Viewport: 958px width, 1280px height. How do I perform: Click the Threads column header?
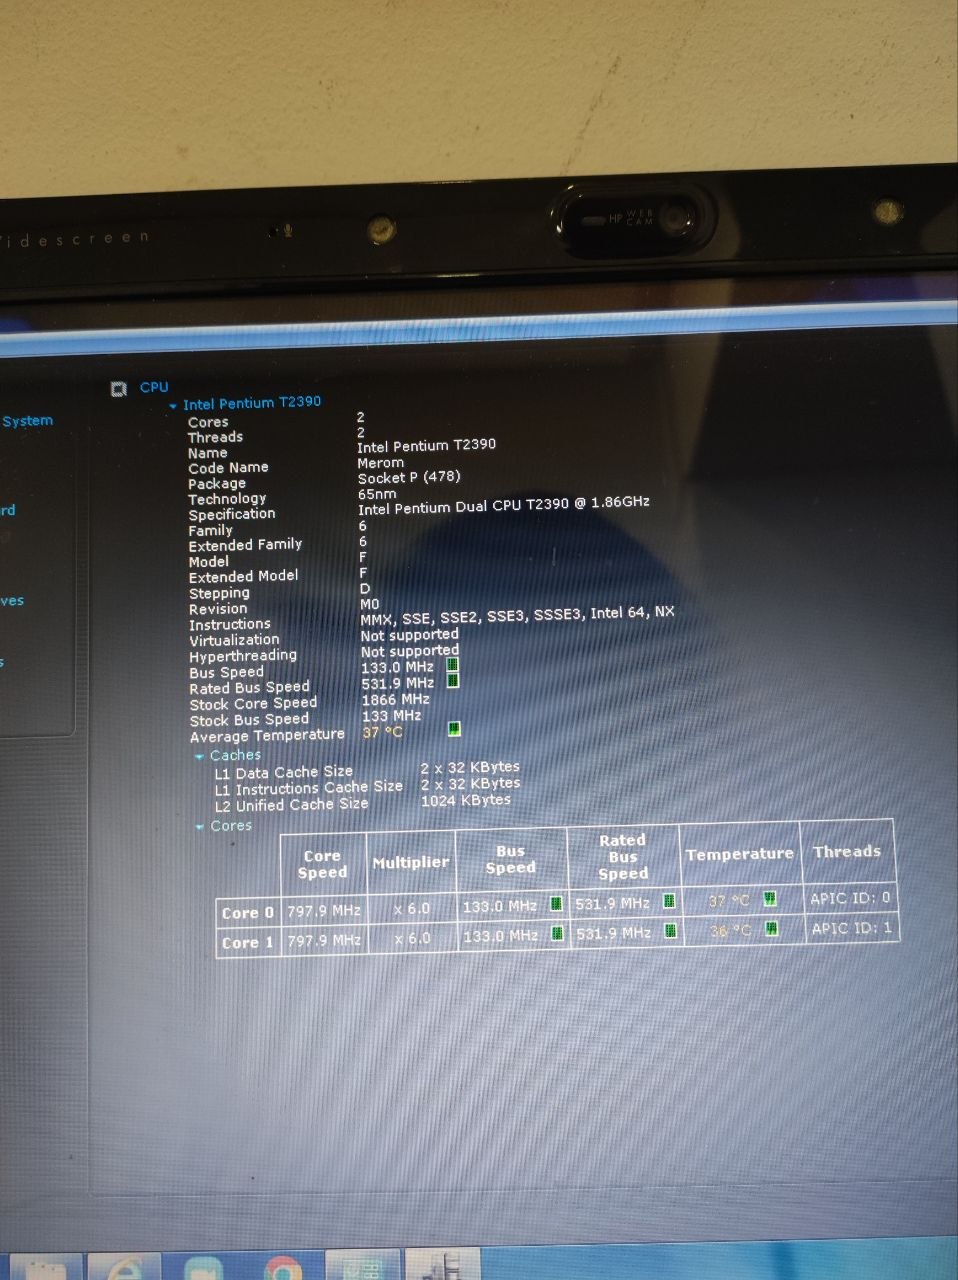pyautogui.click(x=846, y=852)
